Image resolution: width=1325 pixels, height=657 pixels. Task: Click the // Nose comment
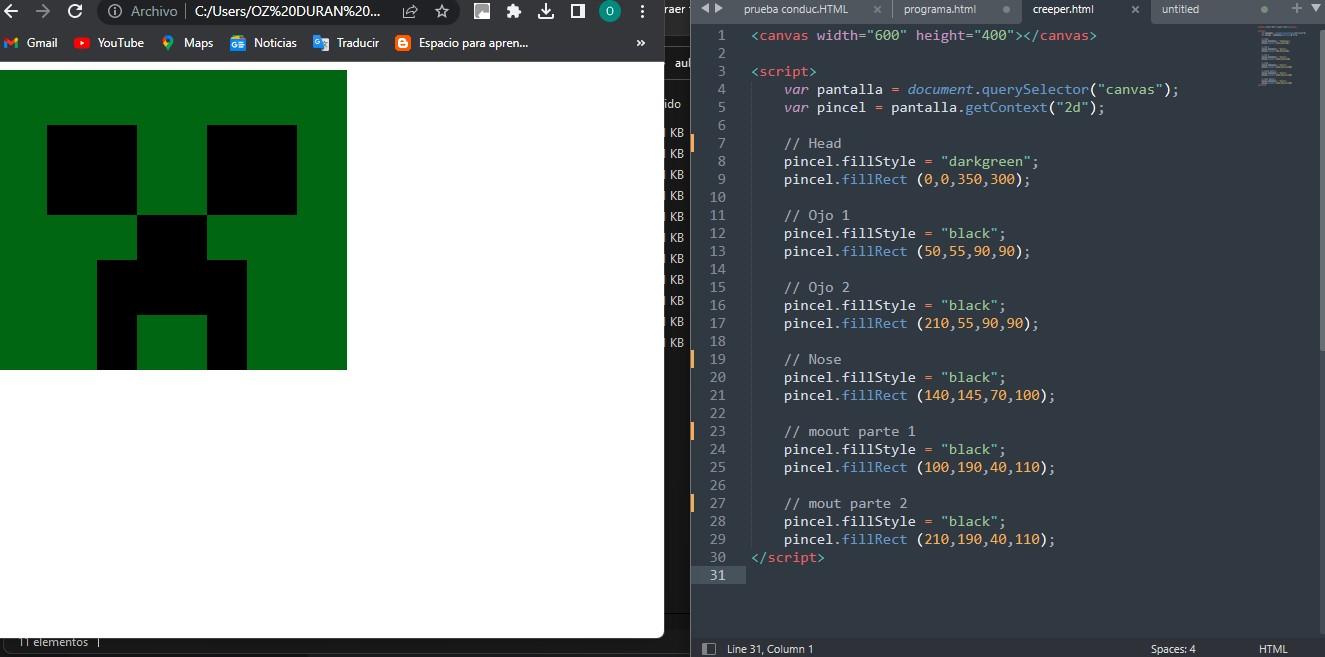pos(813,359)
